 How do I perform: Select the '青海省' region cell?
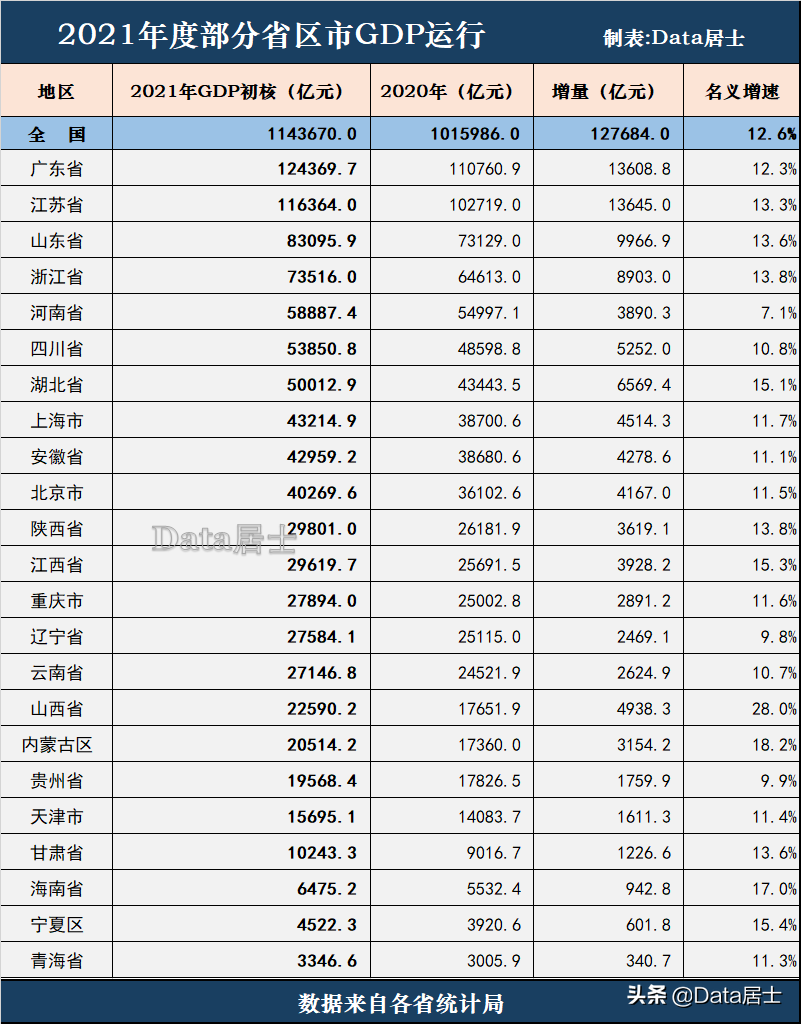point(57,959)
